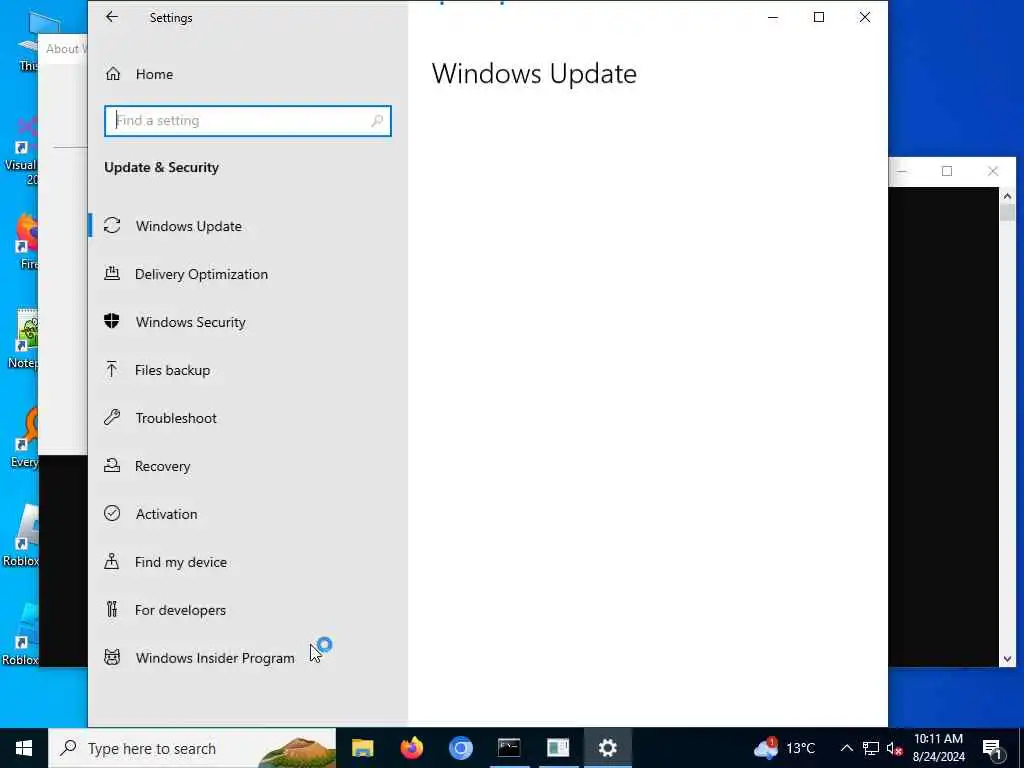Click the Settings gear taskbar button
This screenshot has height=768, width=1024.
click(x=607, y=748)
